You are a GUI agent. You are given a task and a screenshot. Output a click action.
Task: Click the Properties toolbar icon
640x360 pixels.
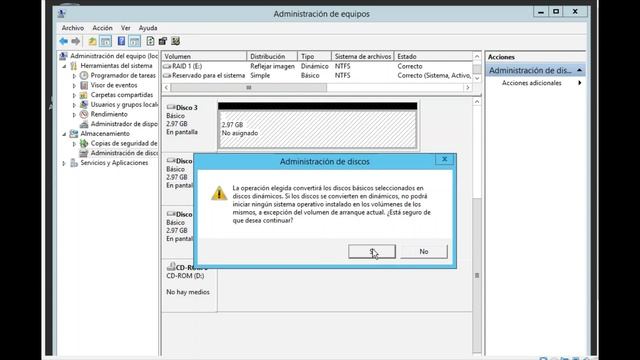coord(163,41)
